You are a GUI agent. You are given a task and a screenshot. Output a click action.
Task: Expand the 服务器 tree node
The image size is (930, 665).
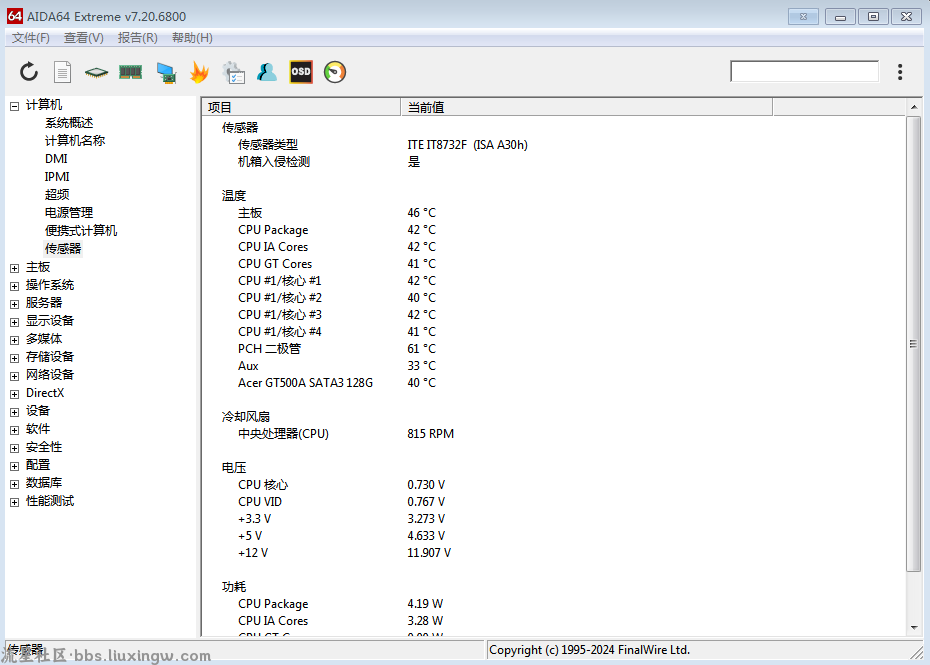tap(15, 304)
